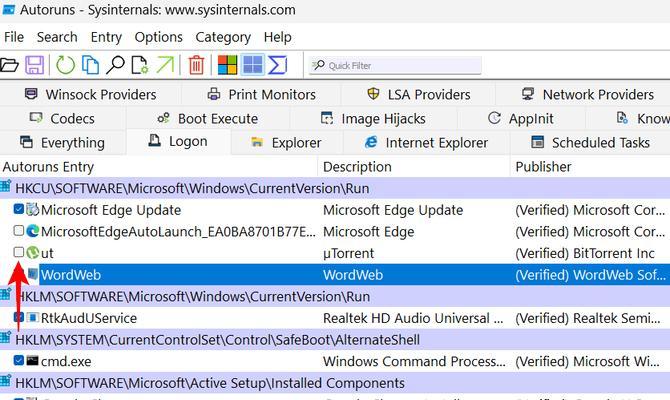670x400 pixels.
Task: Click the Realtek HD Audio Universal description cell
Action: coord(413,318)
